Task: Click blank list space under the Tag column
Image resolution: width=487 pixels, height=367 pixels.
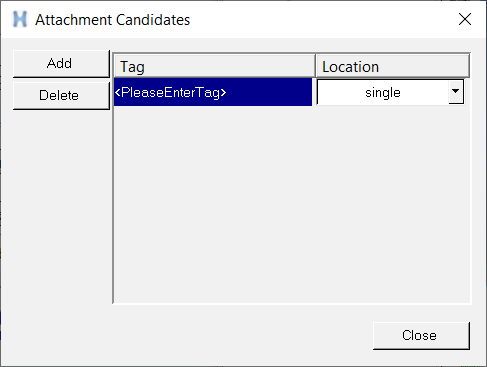Action: (x=215, y=204)
